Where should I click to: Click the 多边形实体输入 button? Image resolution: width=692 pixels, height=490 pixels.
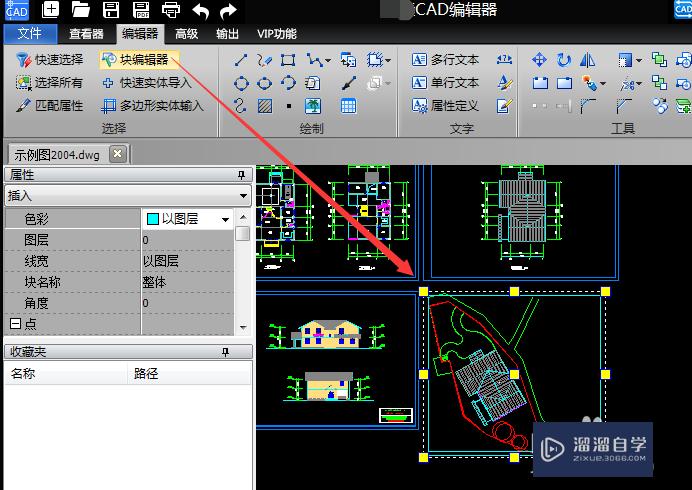tap(153, 106)
